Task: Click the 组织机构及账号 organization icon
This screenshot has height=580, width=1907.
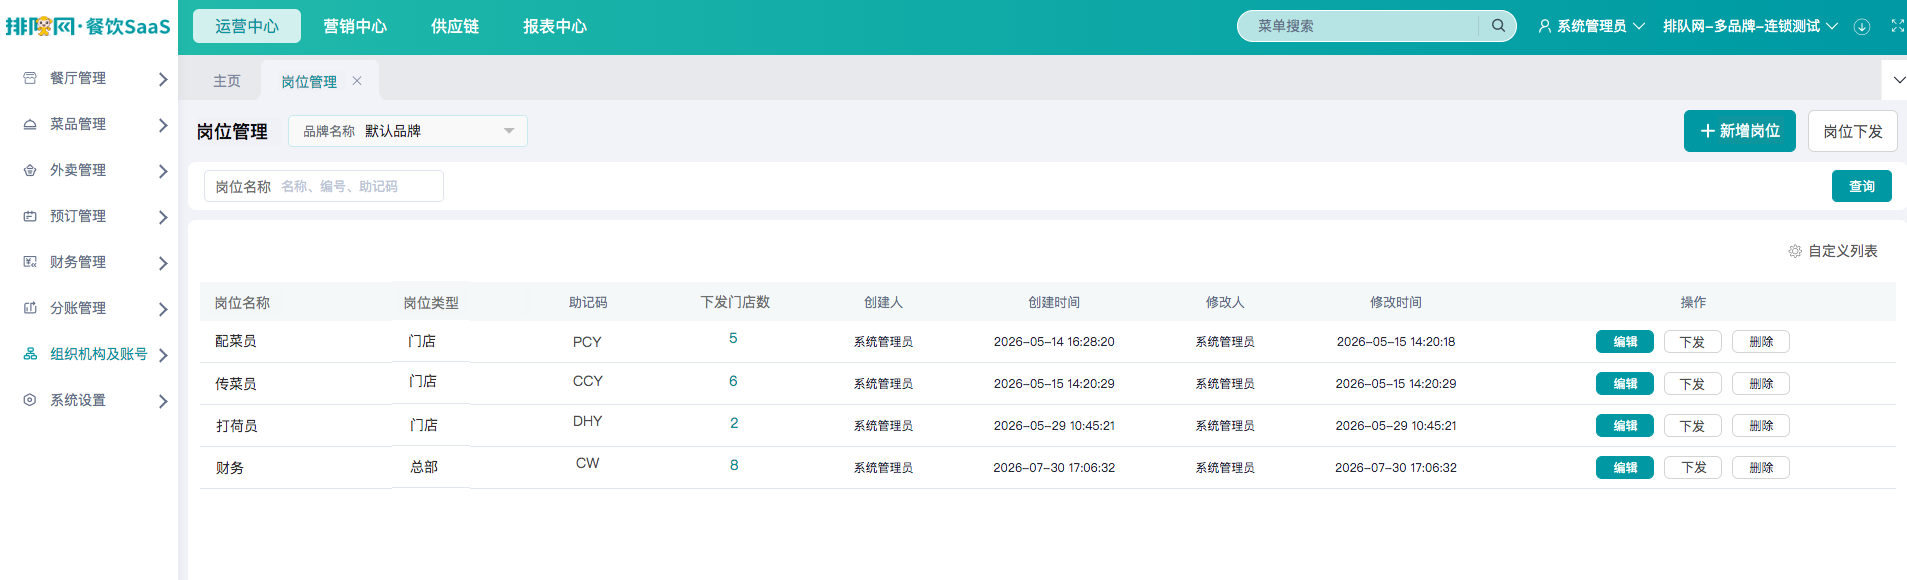Action: coord(30,354)
